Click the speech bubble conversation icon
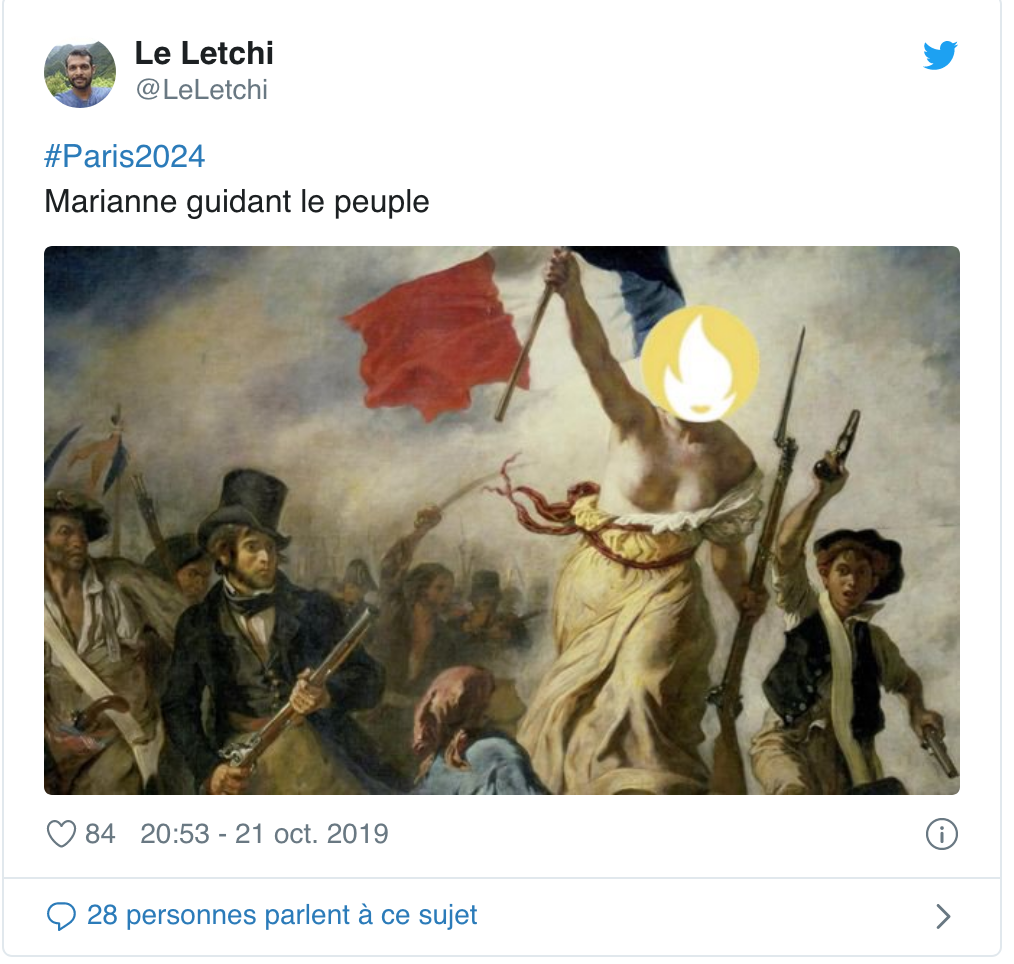Screen dimensions: 1014x964 pos(61,916)
